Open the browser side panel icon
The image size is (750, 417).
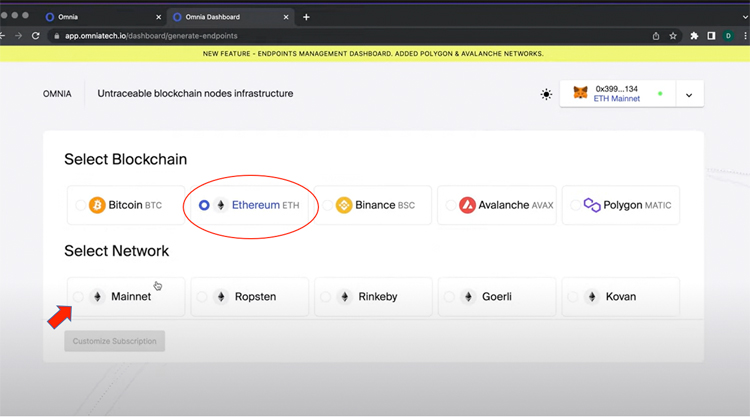711,36
